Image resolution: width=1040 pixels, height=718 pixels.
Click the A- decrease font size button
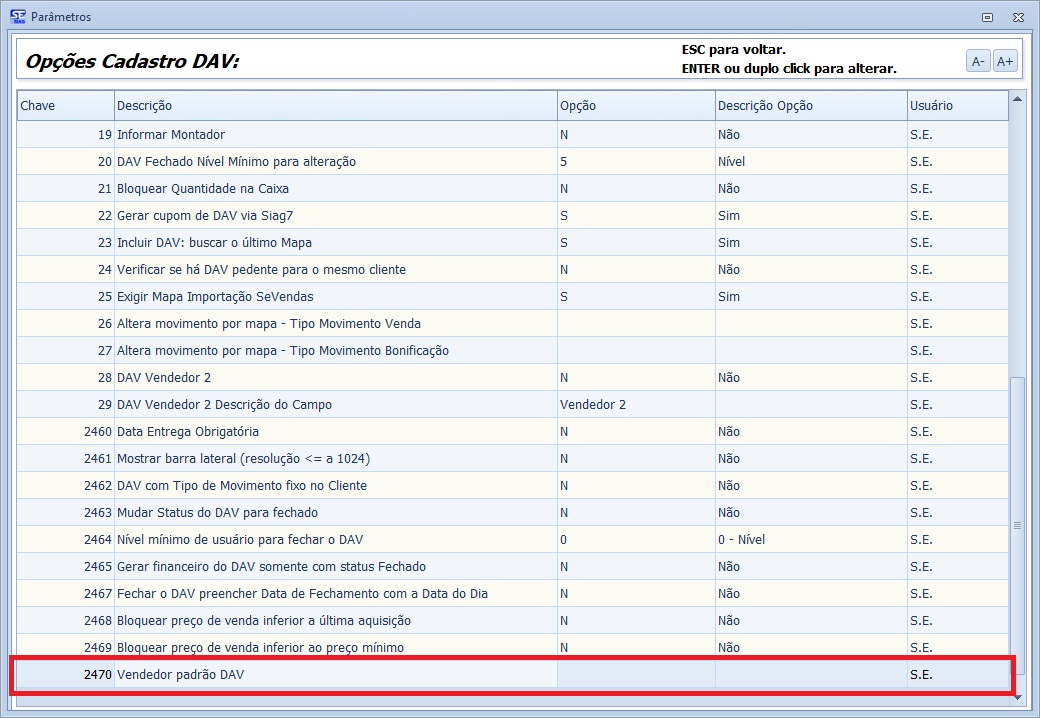click(x=977, y=61)
